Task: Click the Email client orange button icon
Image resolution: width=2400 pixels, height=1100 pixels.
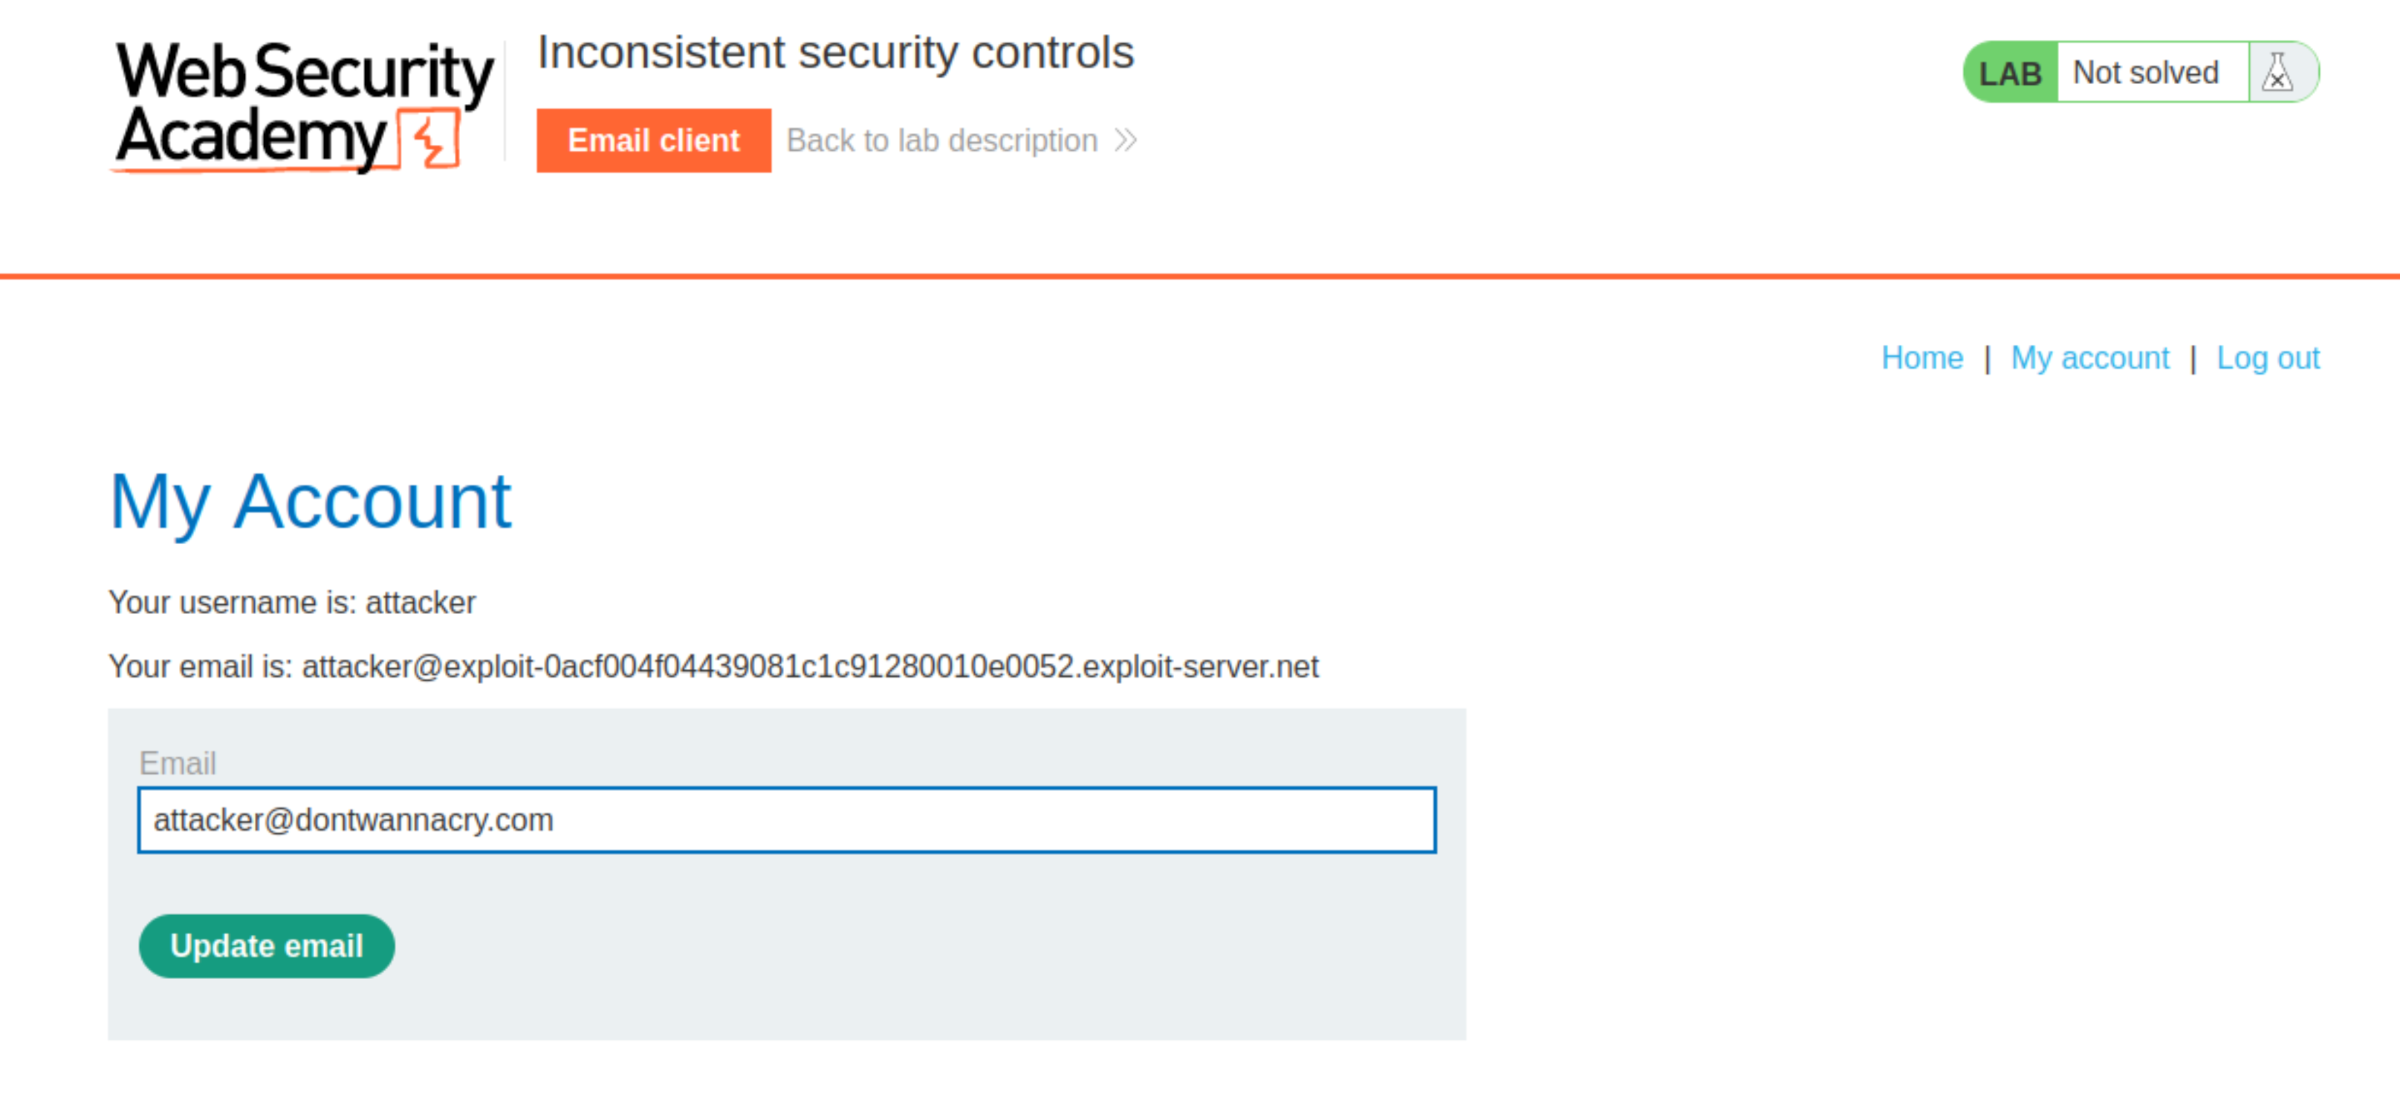Action: [x=654, y=141]
